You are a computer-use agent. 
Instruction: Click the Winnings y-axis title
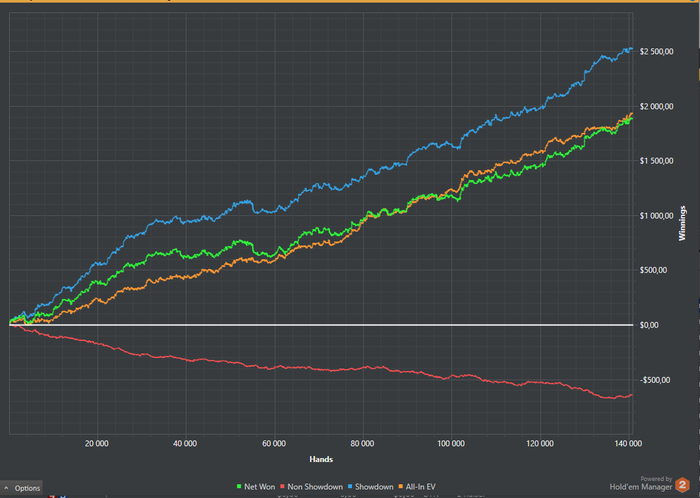(x=682, y=223)
